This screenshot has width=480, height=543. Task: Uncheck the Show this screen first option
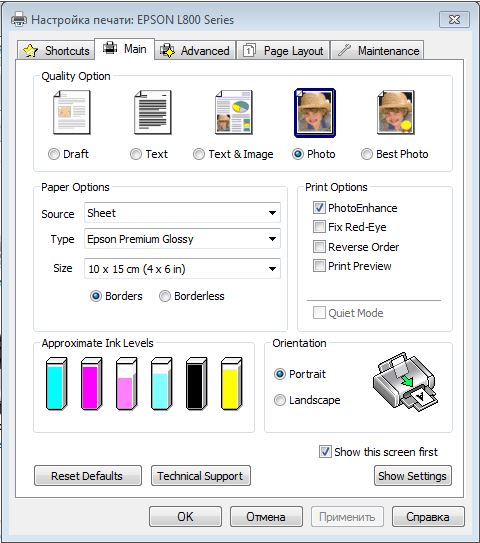pos(325,452)
